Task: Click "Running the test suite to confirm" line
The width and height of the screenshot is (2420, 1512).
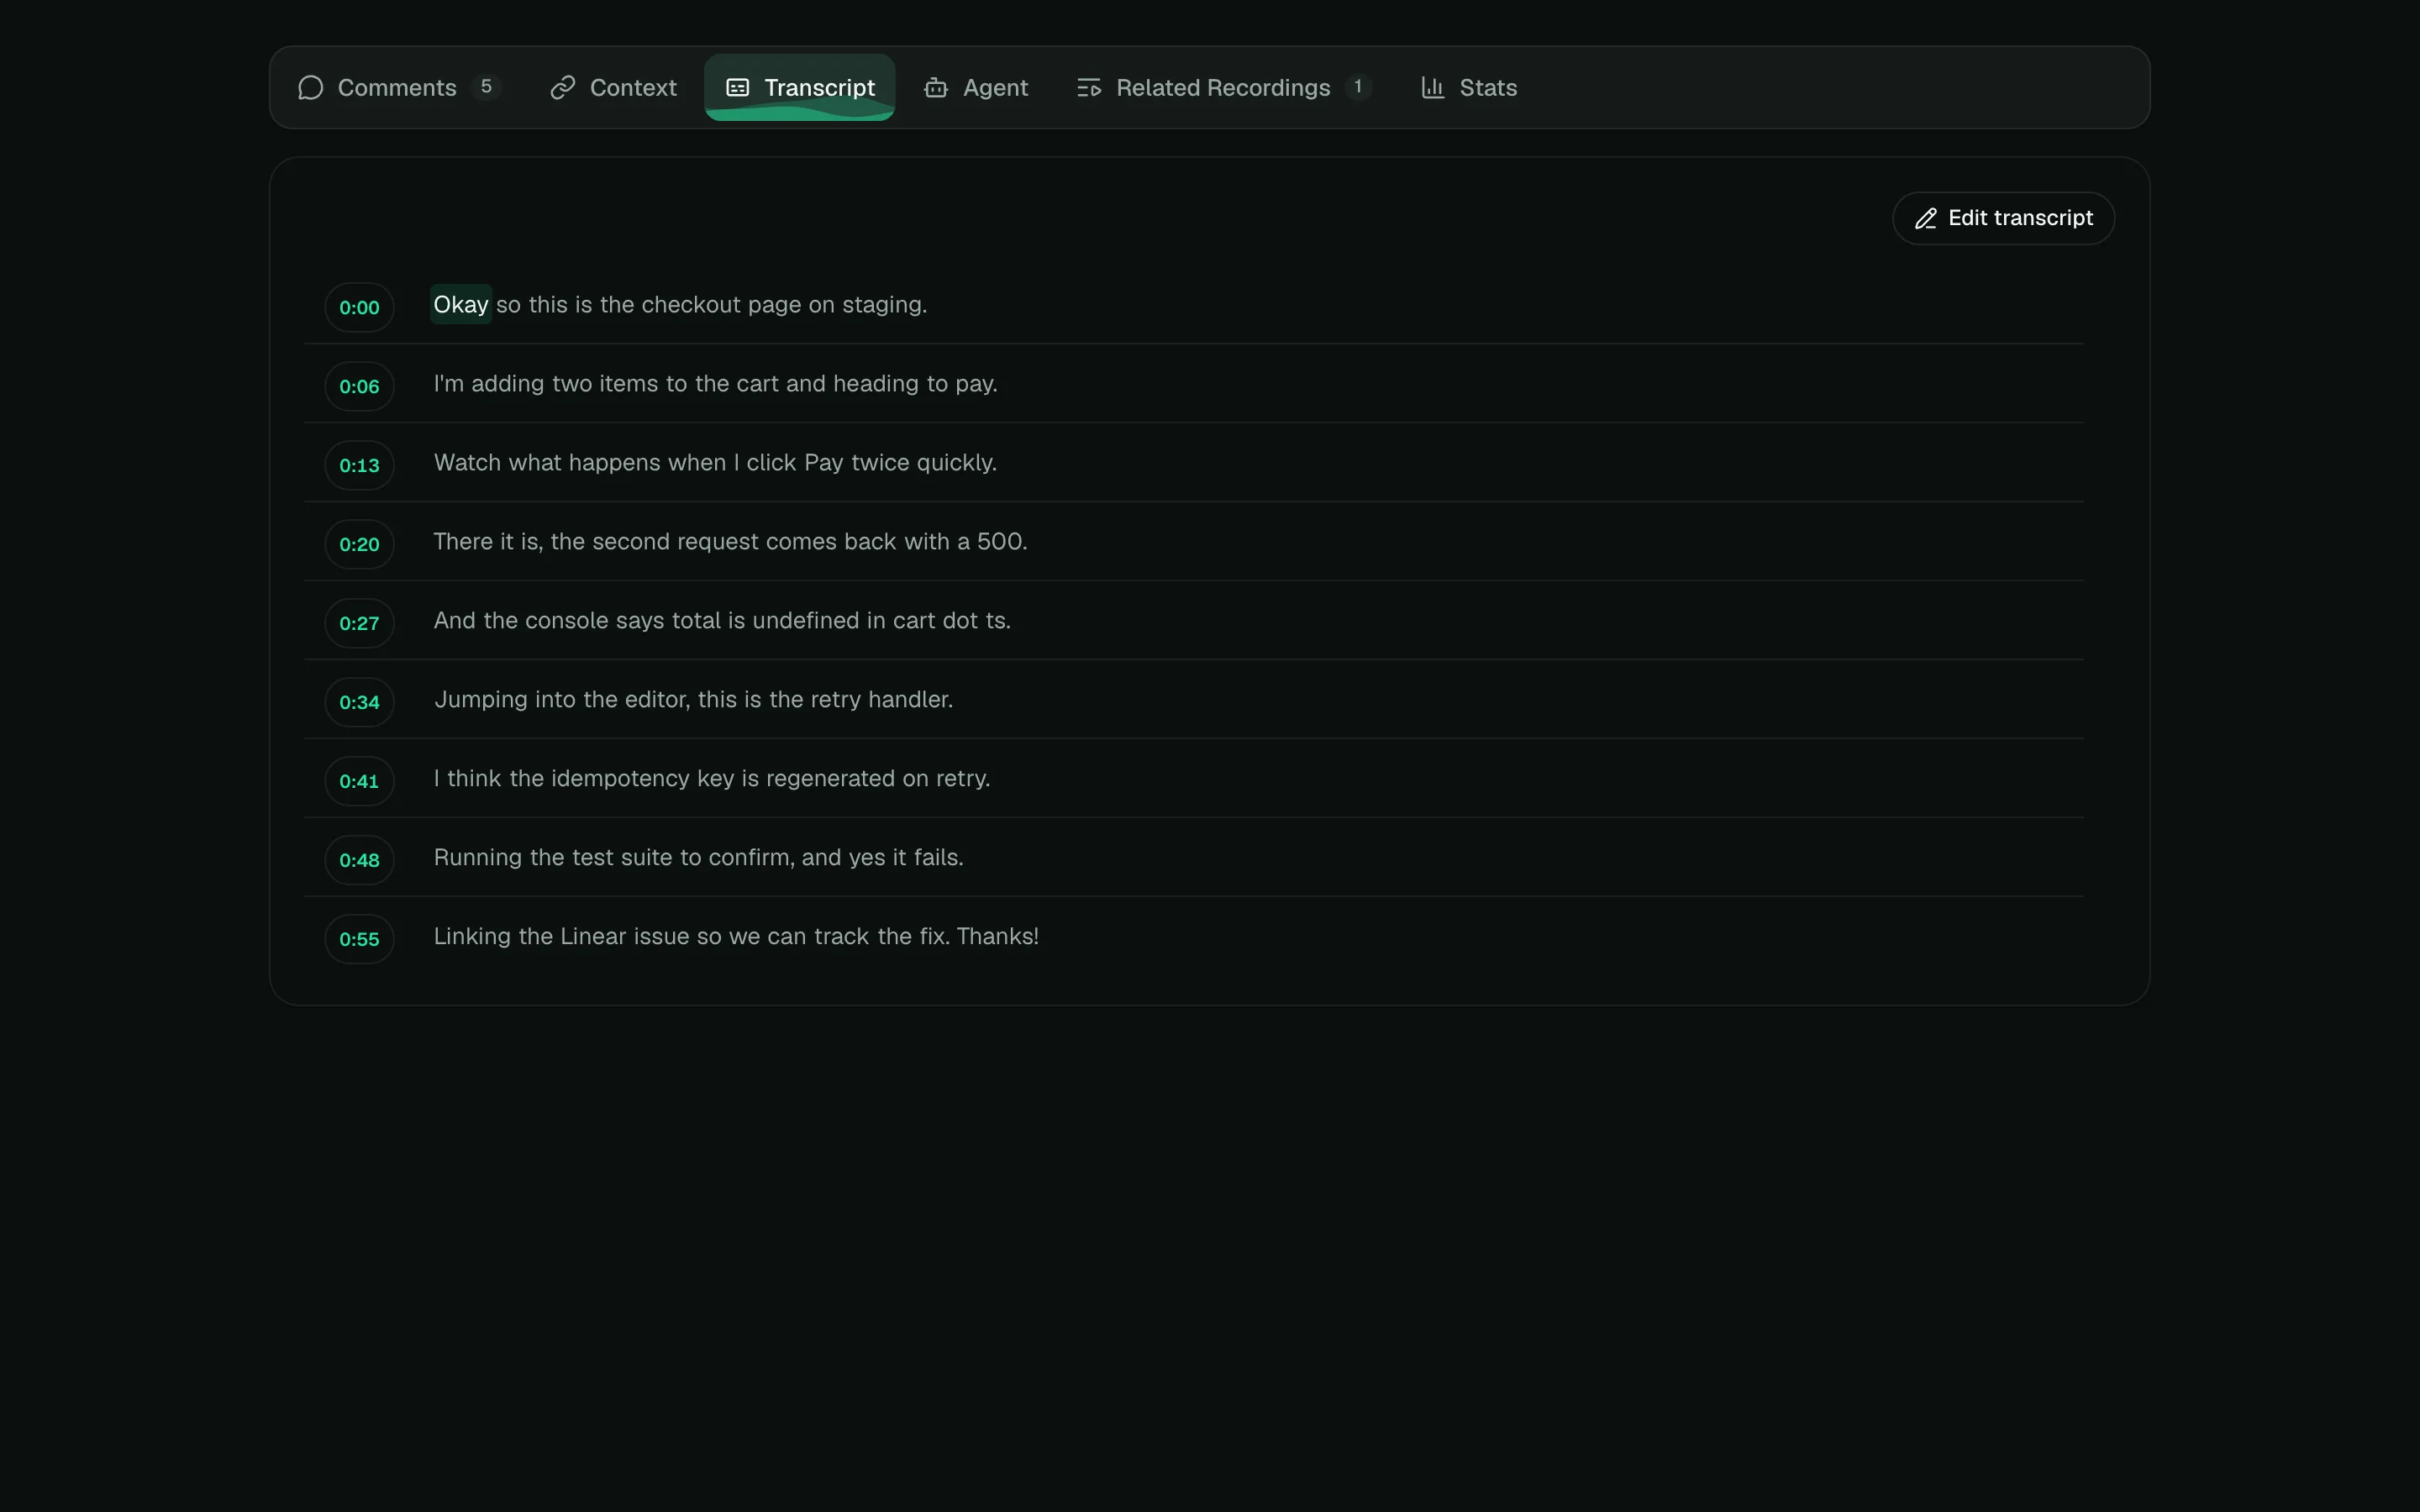Action: point(698,858)
